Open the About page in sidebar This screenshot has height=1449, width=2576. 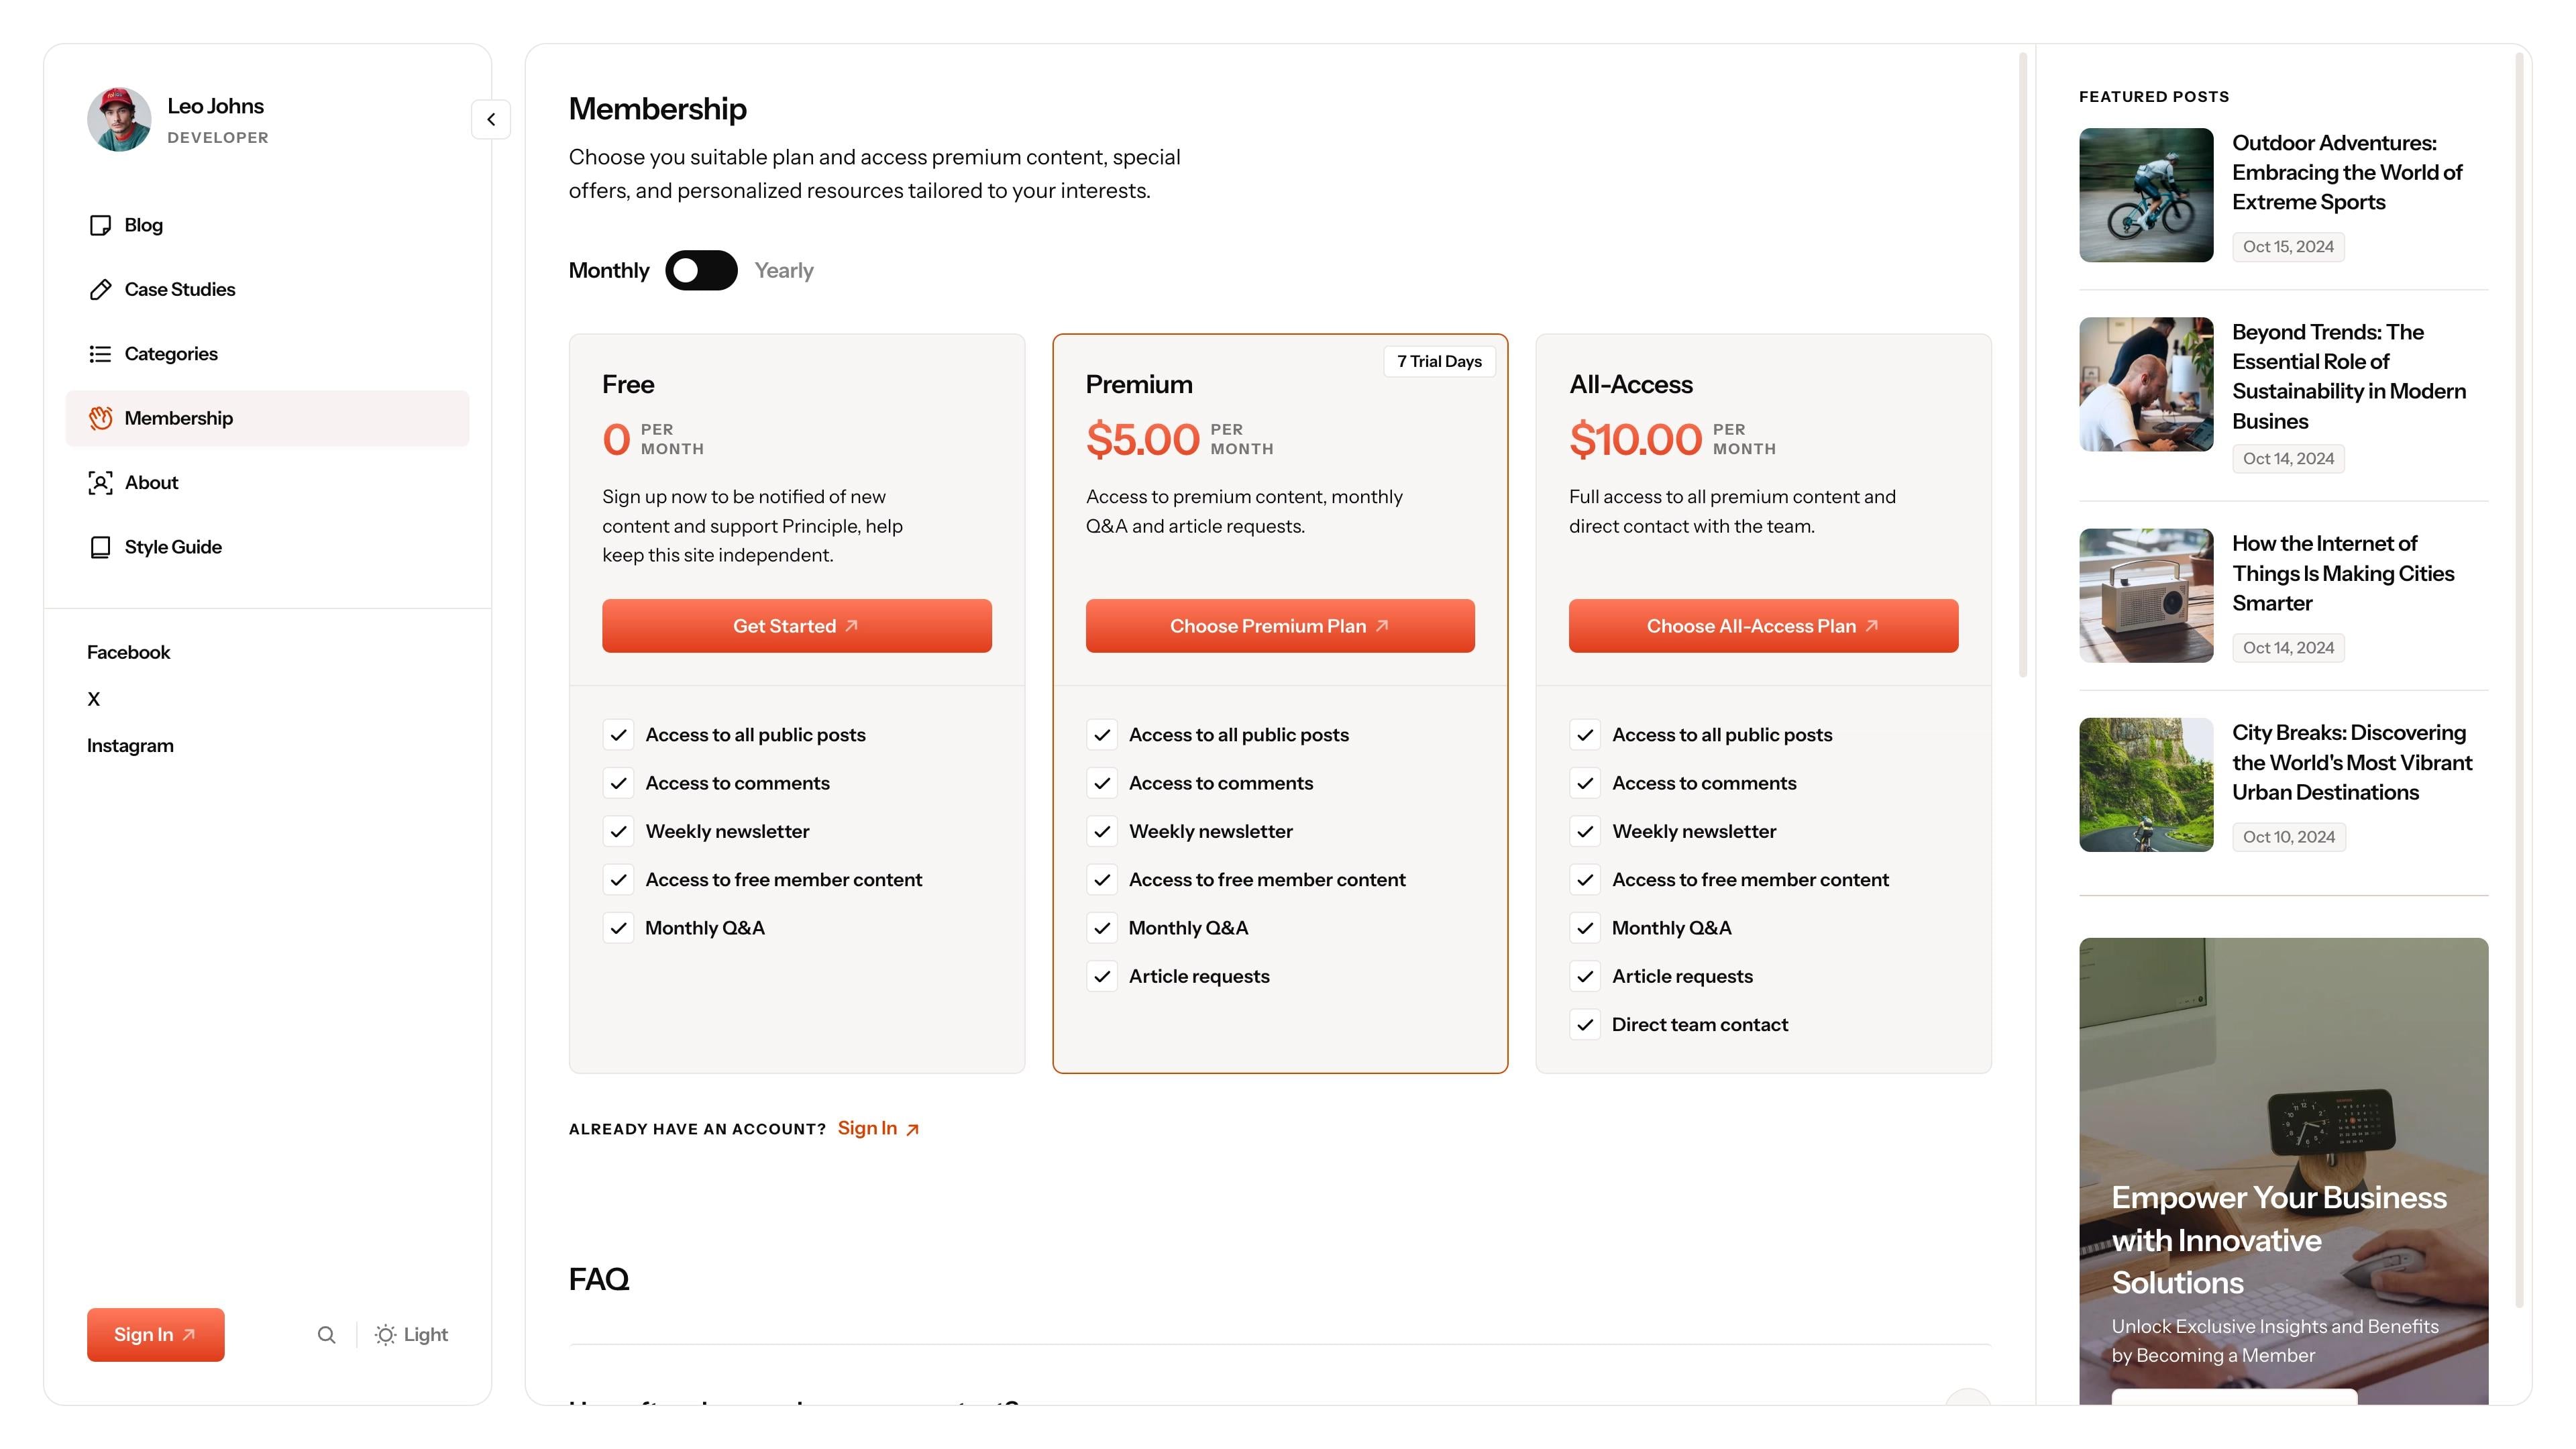tap(152, 483)
